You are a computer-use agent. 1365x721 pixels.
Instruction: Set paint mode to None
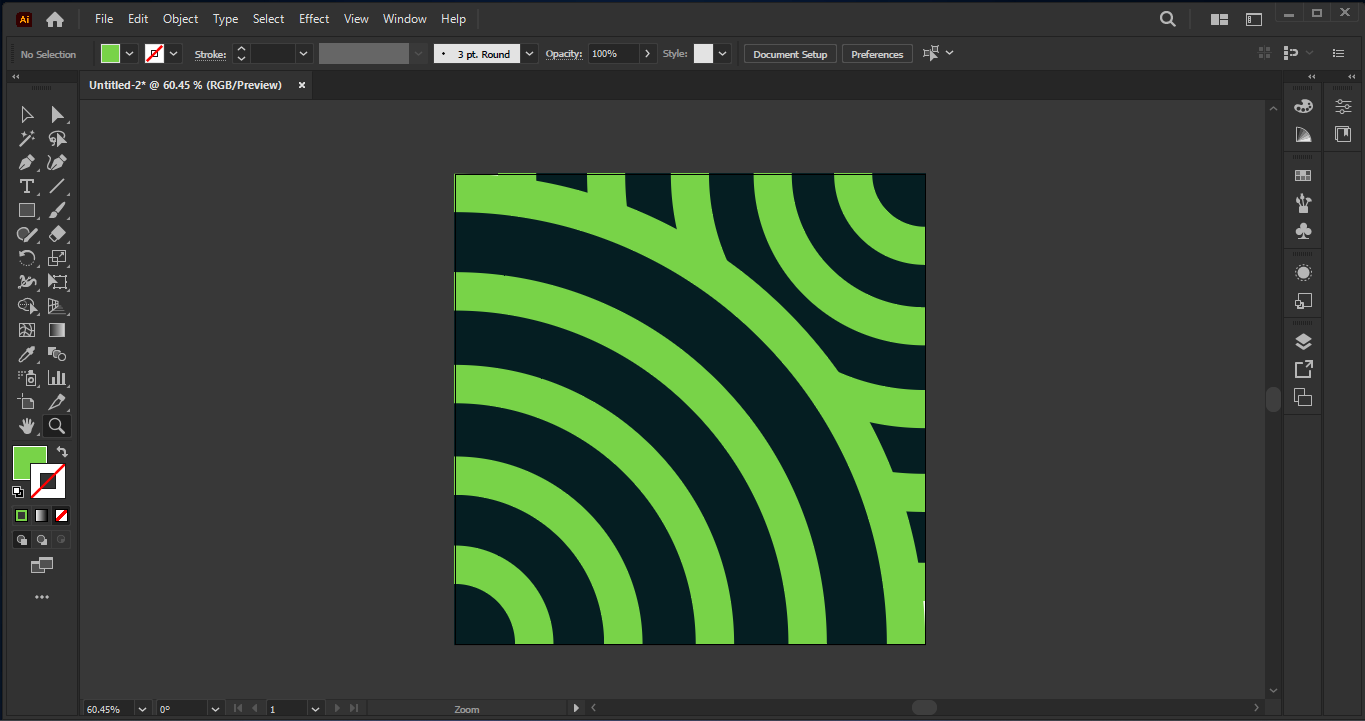click(x=62, y=516)
